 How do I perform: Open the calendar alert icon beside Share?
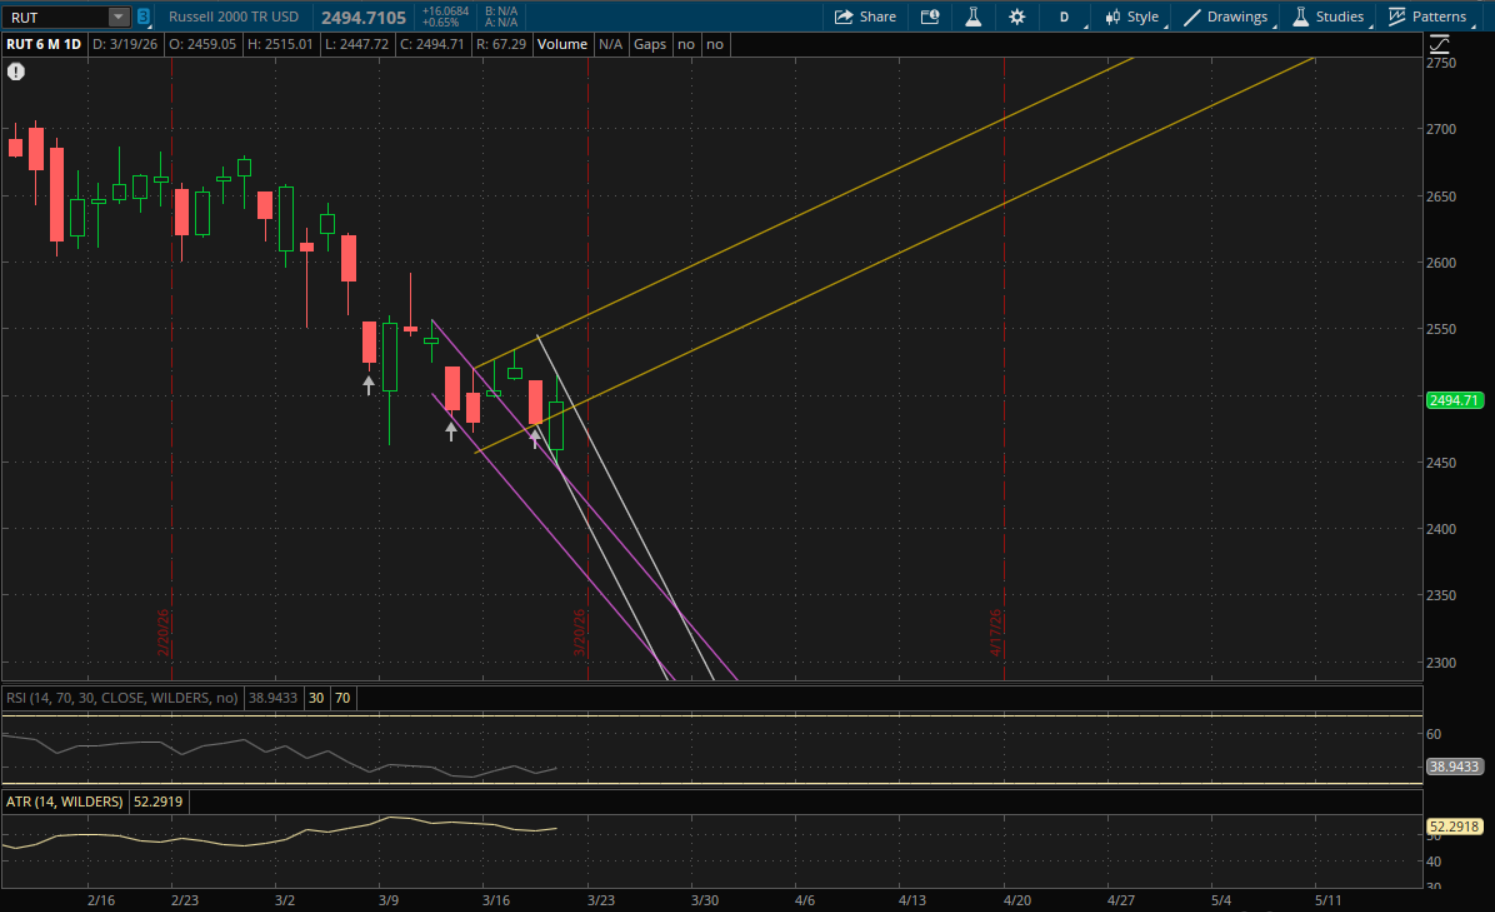pos(930,17)
